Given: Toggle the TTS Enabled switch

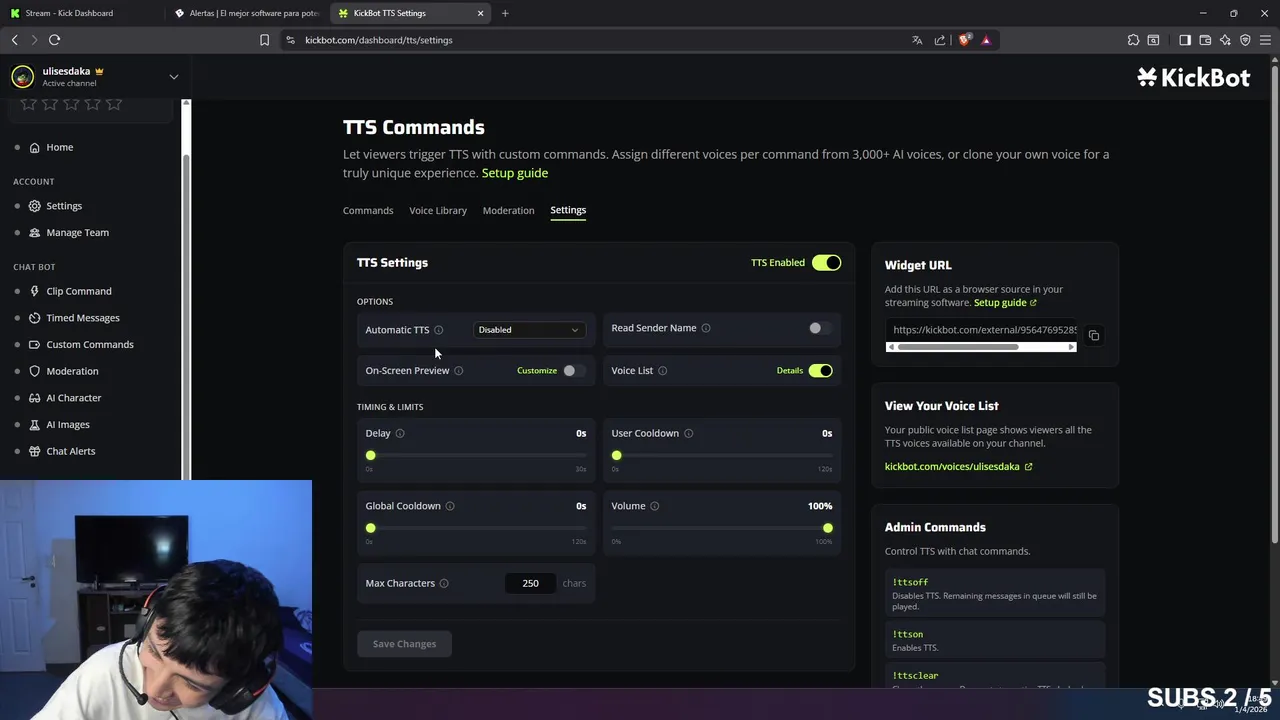Looking at the screenshot, I should click(x=826, y=263).
